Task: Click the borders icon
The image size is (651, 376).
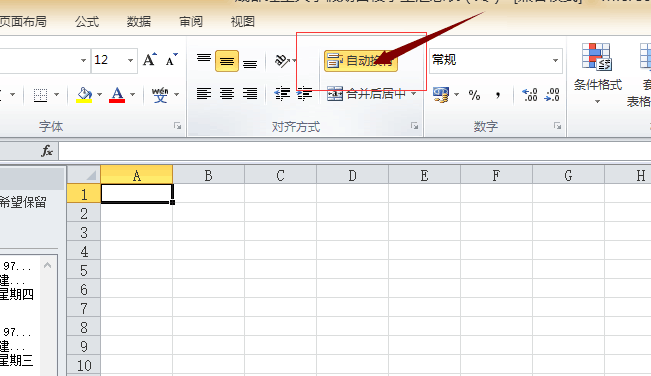Action: click(x=40, y=95)
